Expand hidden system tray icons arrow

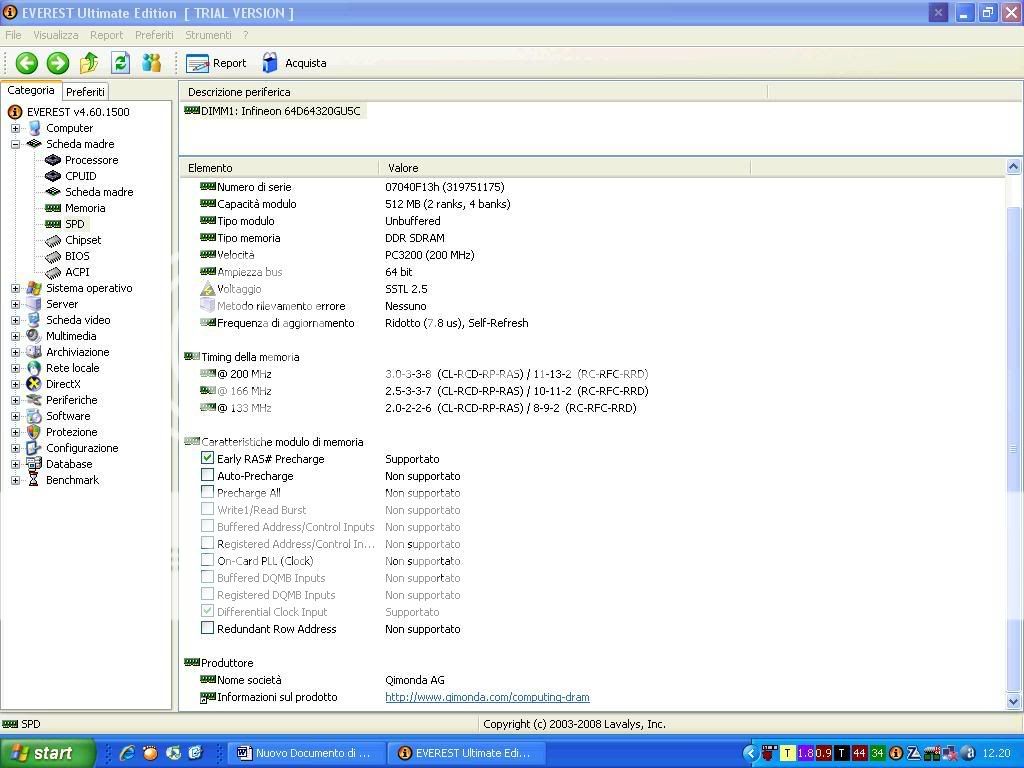tap(751, 753)
